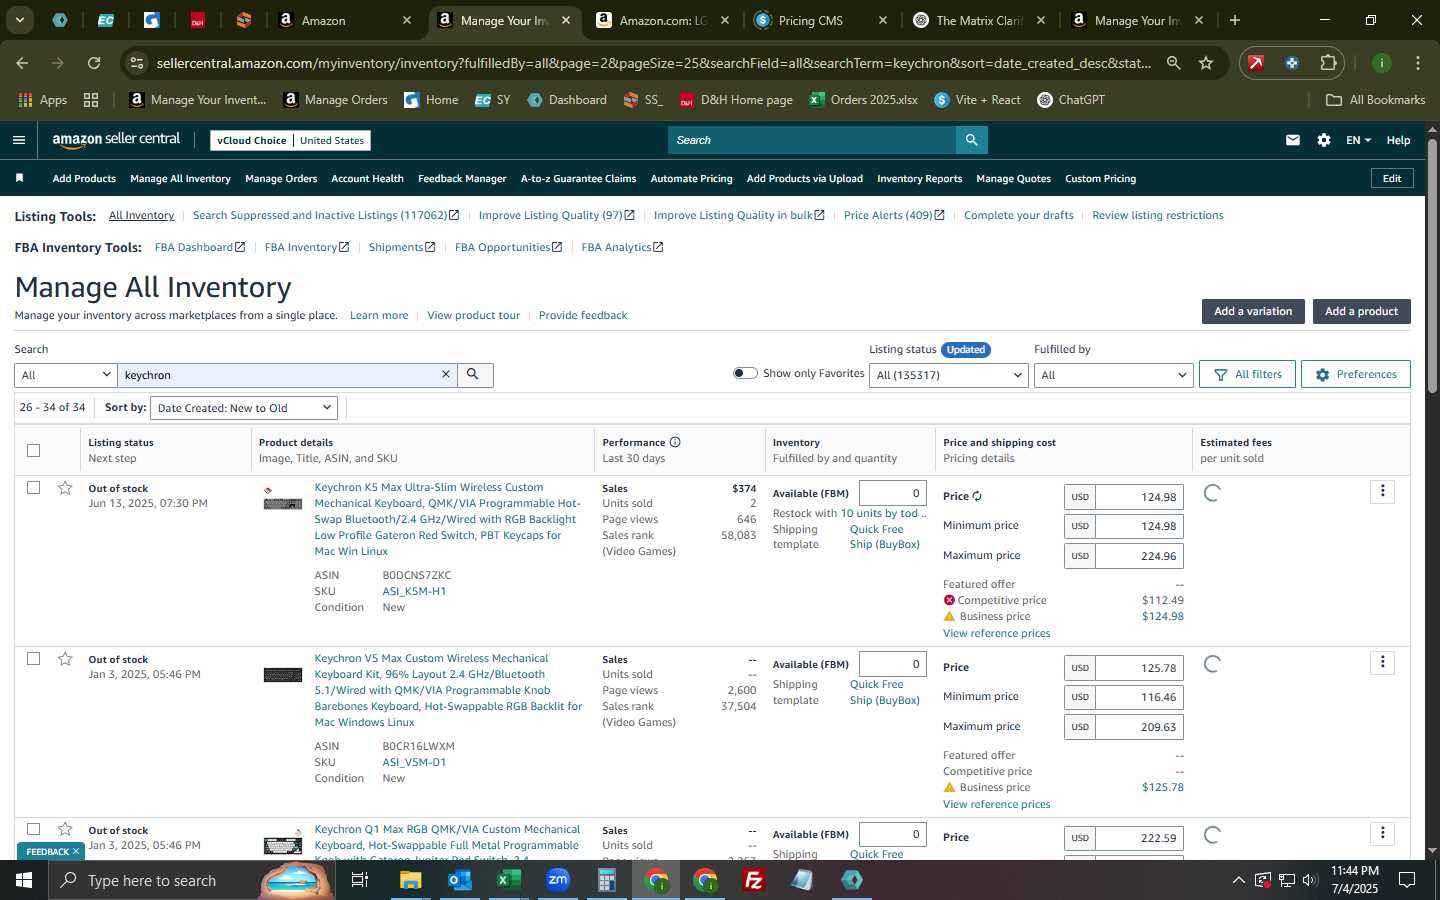1440x900 pixels.
Task: Click the ASI_K5M-H1 SKU link
Action: [414, 591]
